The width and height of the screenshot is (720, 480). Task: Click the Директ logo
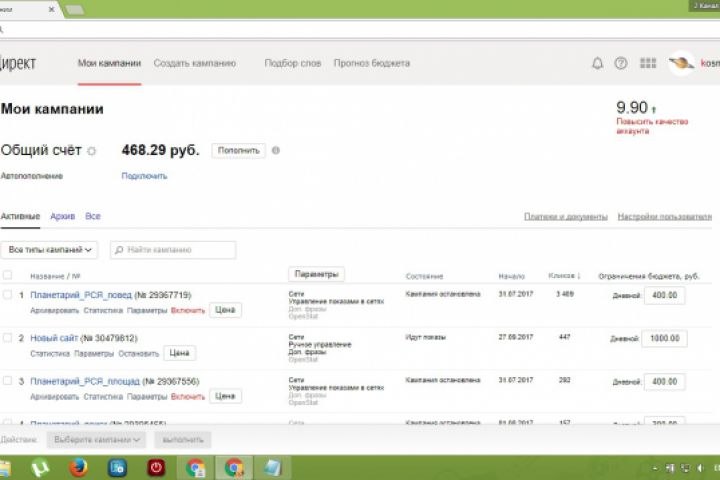[18, 63]
